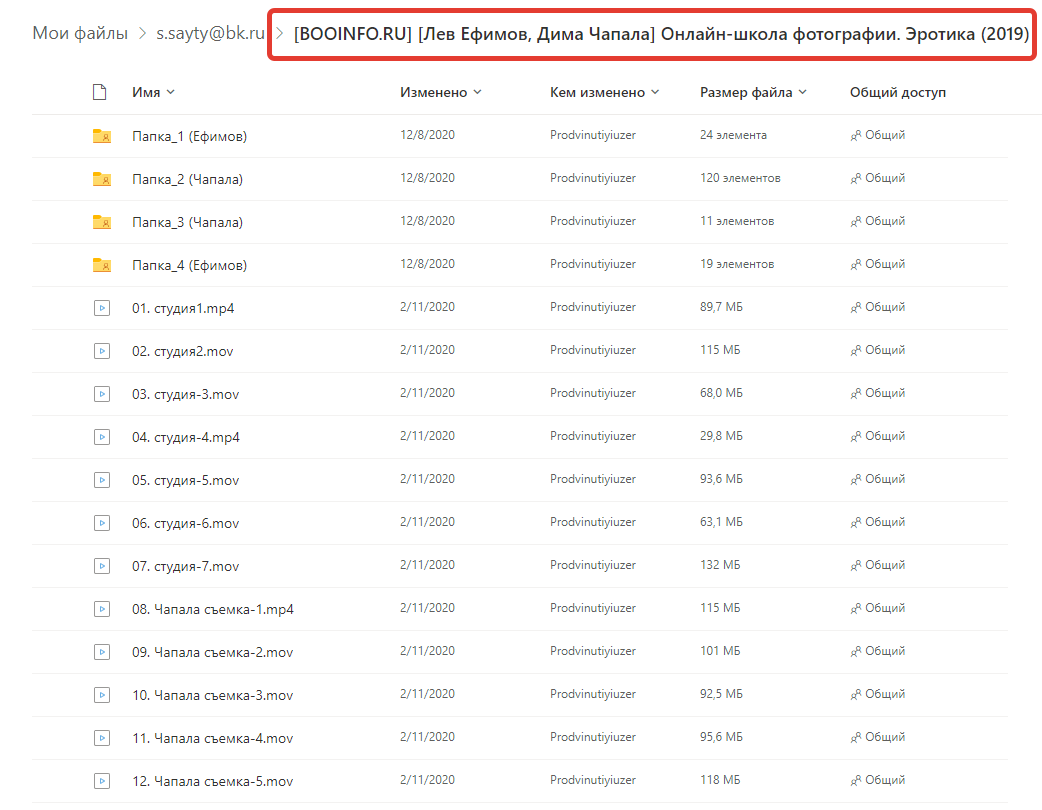Open file 05. студия-5.mov
The width and height of the screenshot is (1042, 810).
pos(185,480)
